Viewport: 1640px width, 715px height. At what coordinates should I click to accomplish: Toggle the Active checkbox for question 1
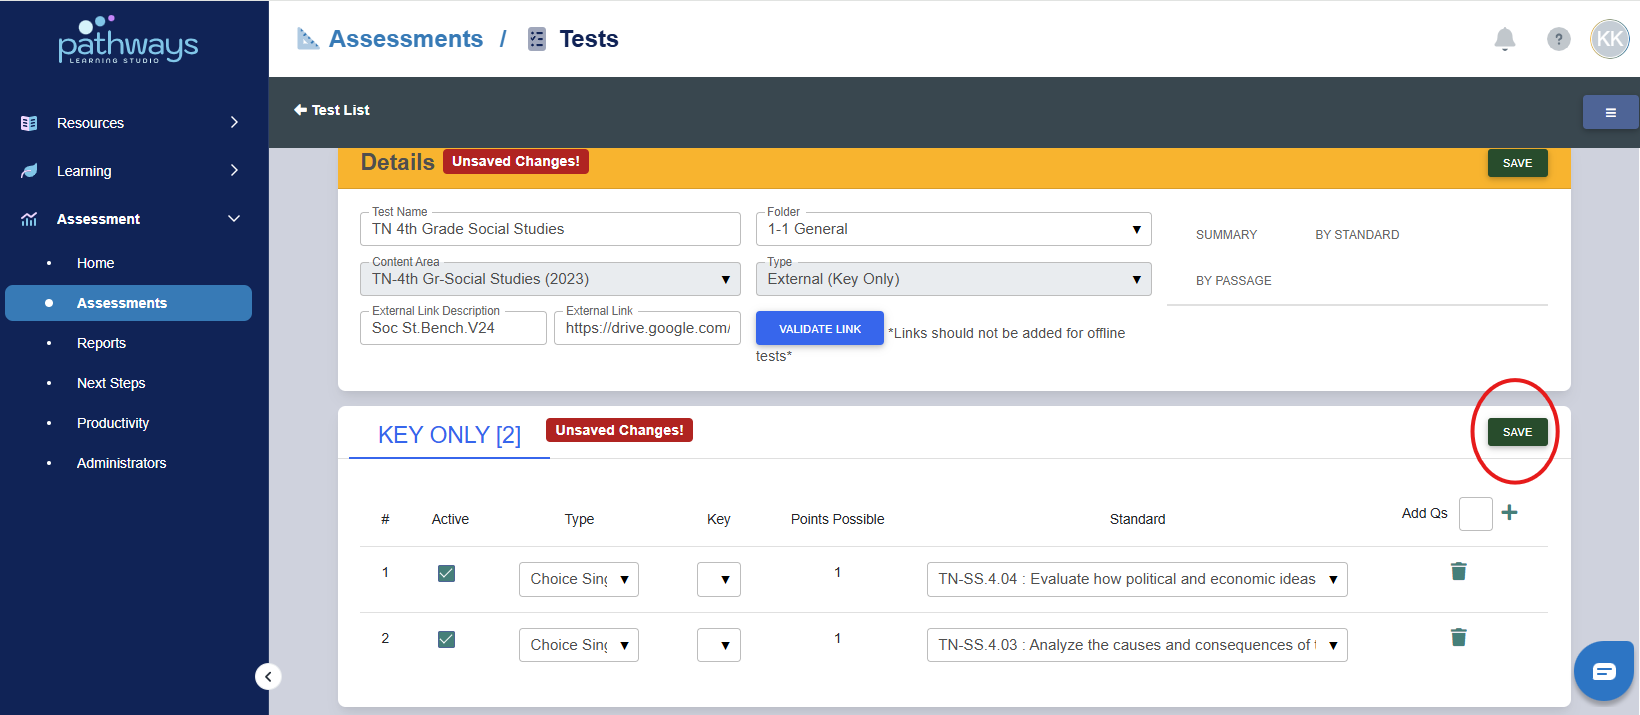pos(446,573)
